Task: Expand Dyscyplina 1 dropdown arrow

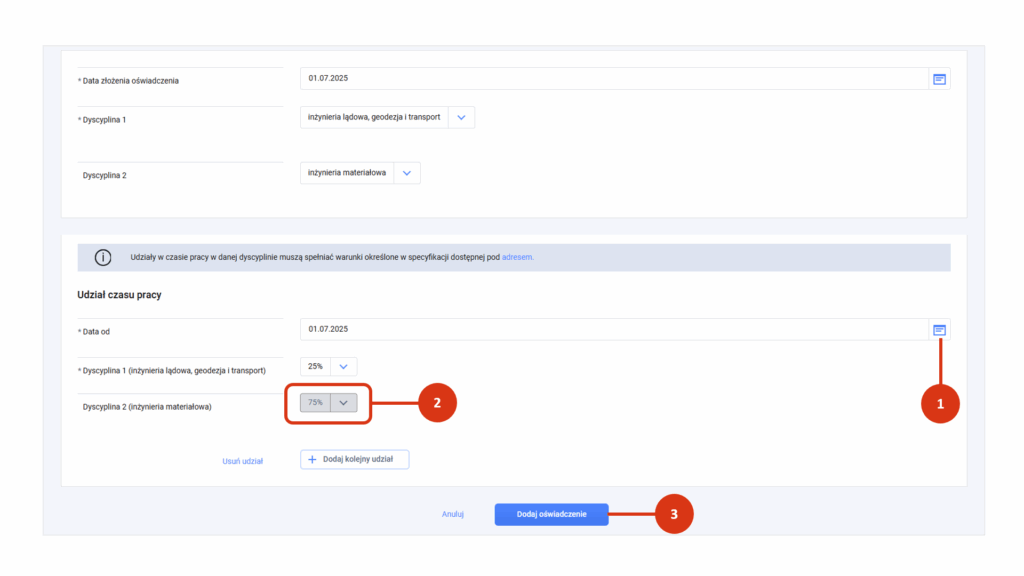Action: tap(461, 118)
